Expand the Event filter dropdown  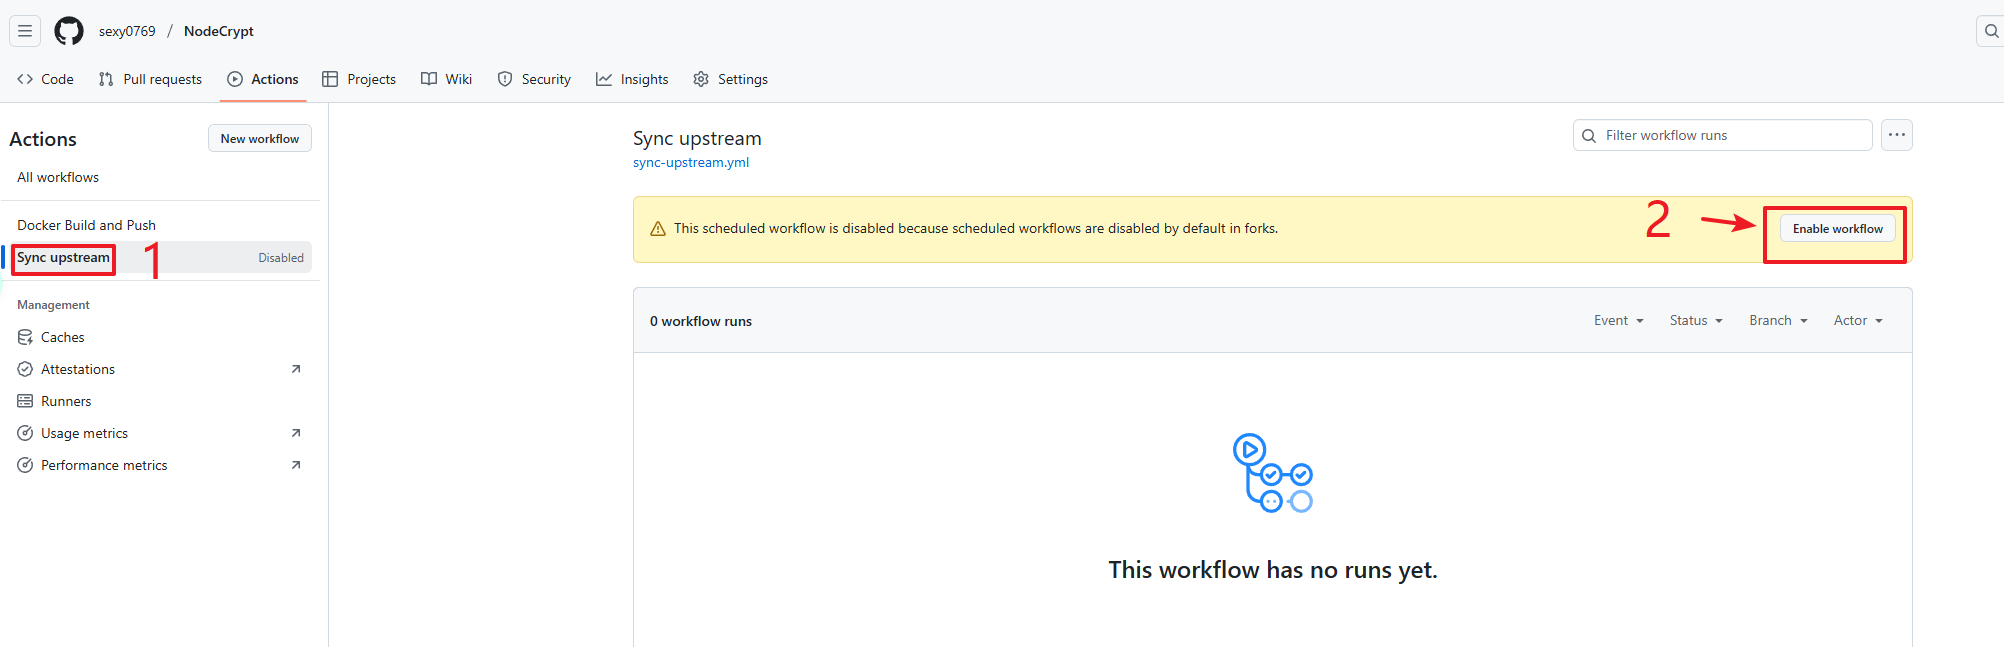(1618, 321)
